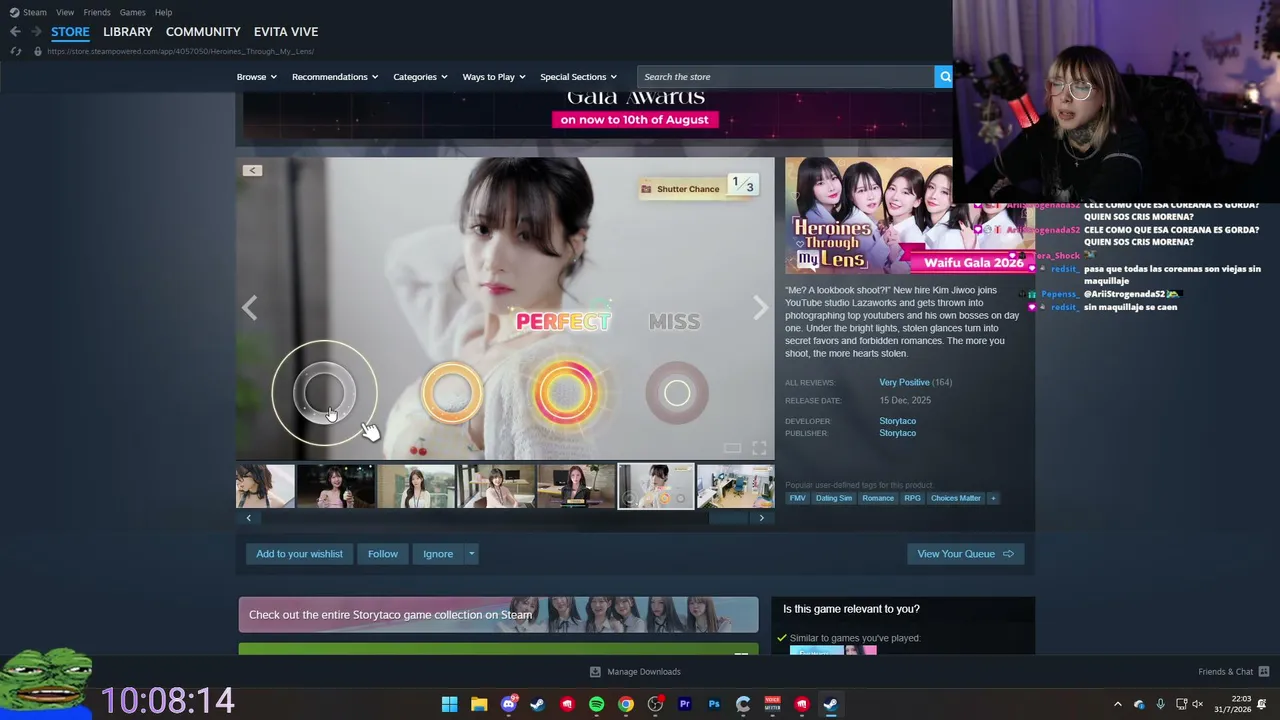
Task: Click the Steam store search magnifier button
Action: [x=943, y=77]
